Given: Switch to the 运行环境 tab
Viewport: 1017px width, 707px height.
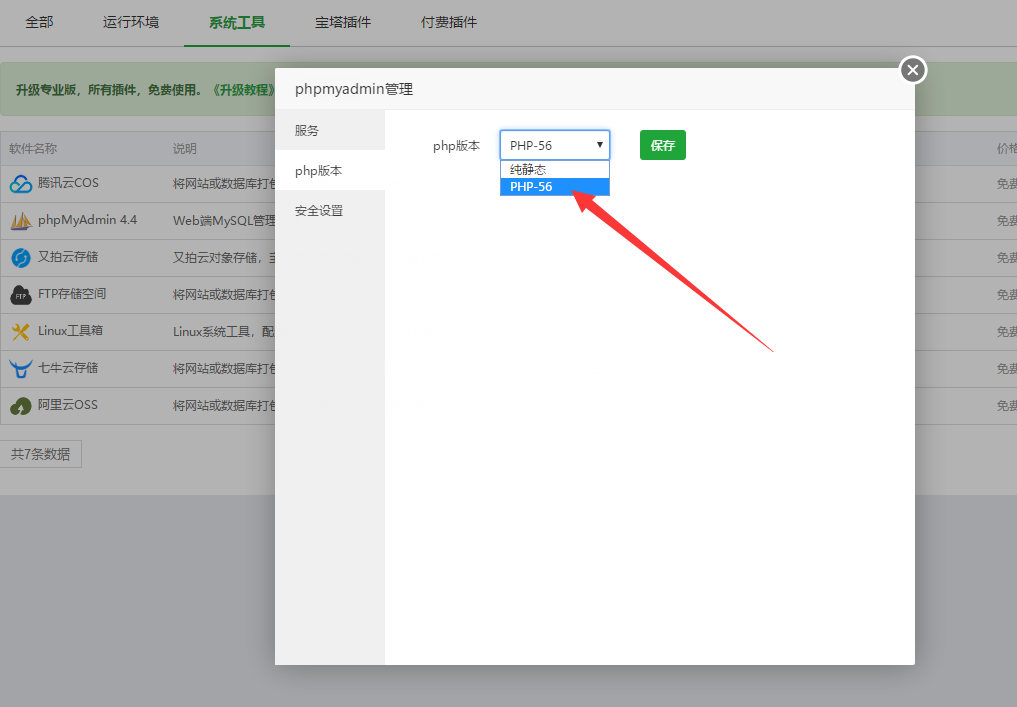Looking at the screenshot, I should [x=130, y=22].
